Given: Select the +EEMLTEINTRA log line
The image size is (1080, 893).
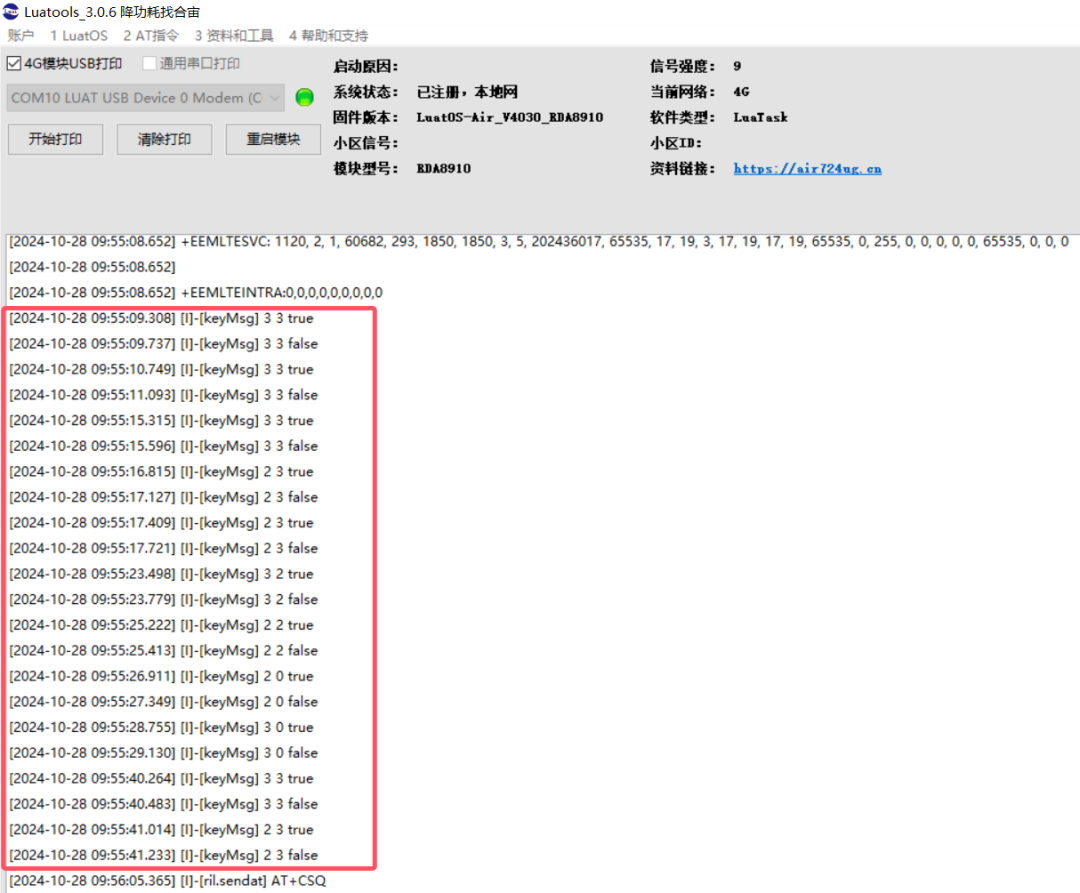Looking at the screenshot, I should click(x=196, y=293).
